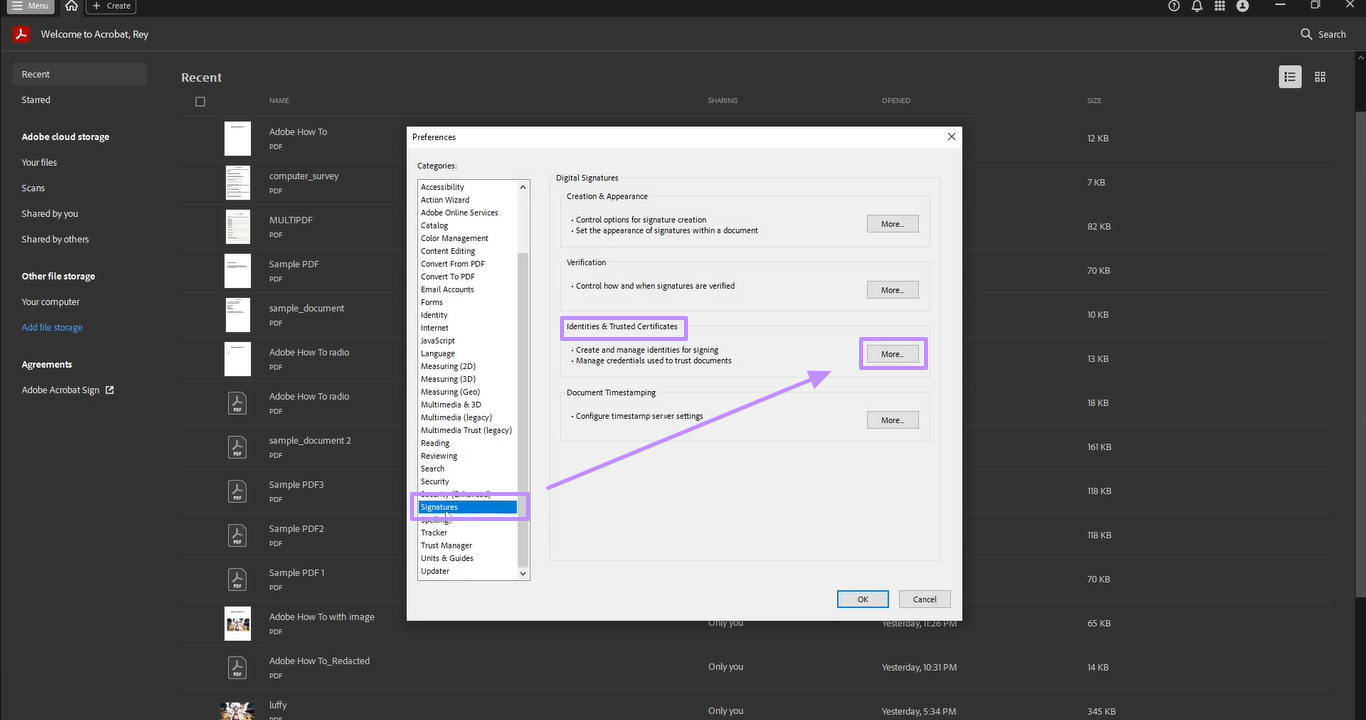Screen dimensions: 1366x720
Task: Open the apps grid icon
Action: 1220,6
